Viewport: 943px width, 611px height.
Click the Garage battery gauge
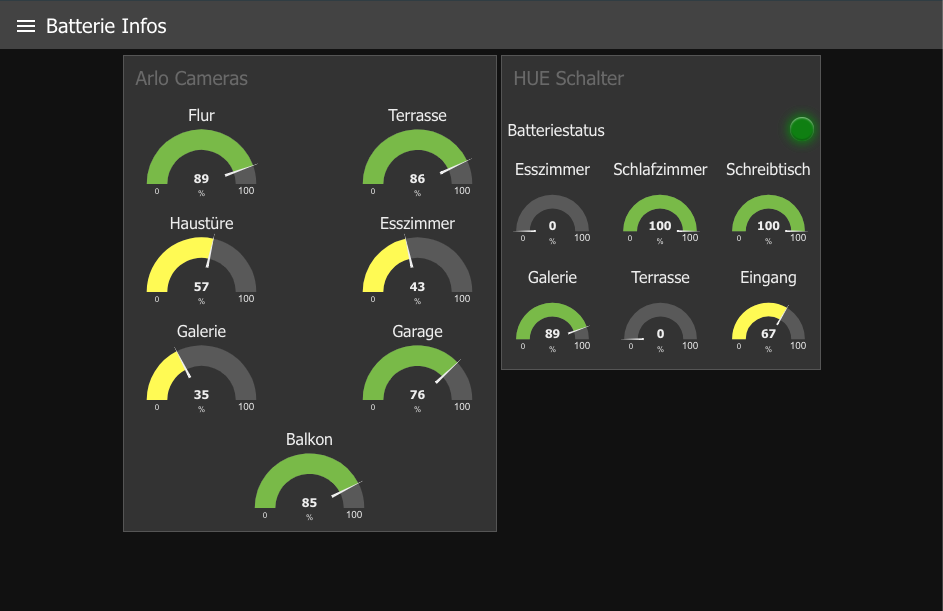[x=417, y=378]
